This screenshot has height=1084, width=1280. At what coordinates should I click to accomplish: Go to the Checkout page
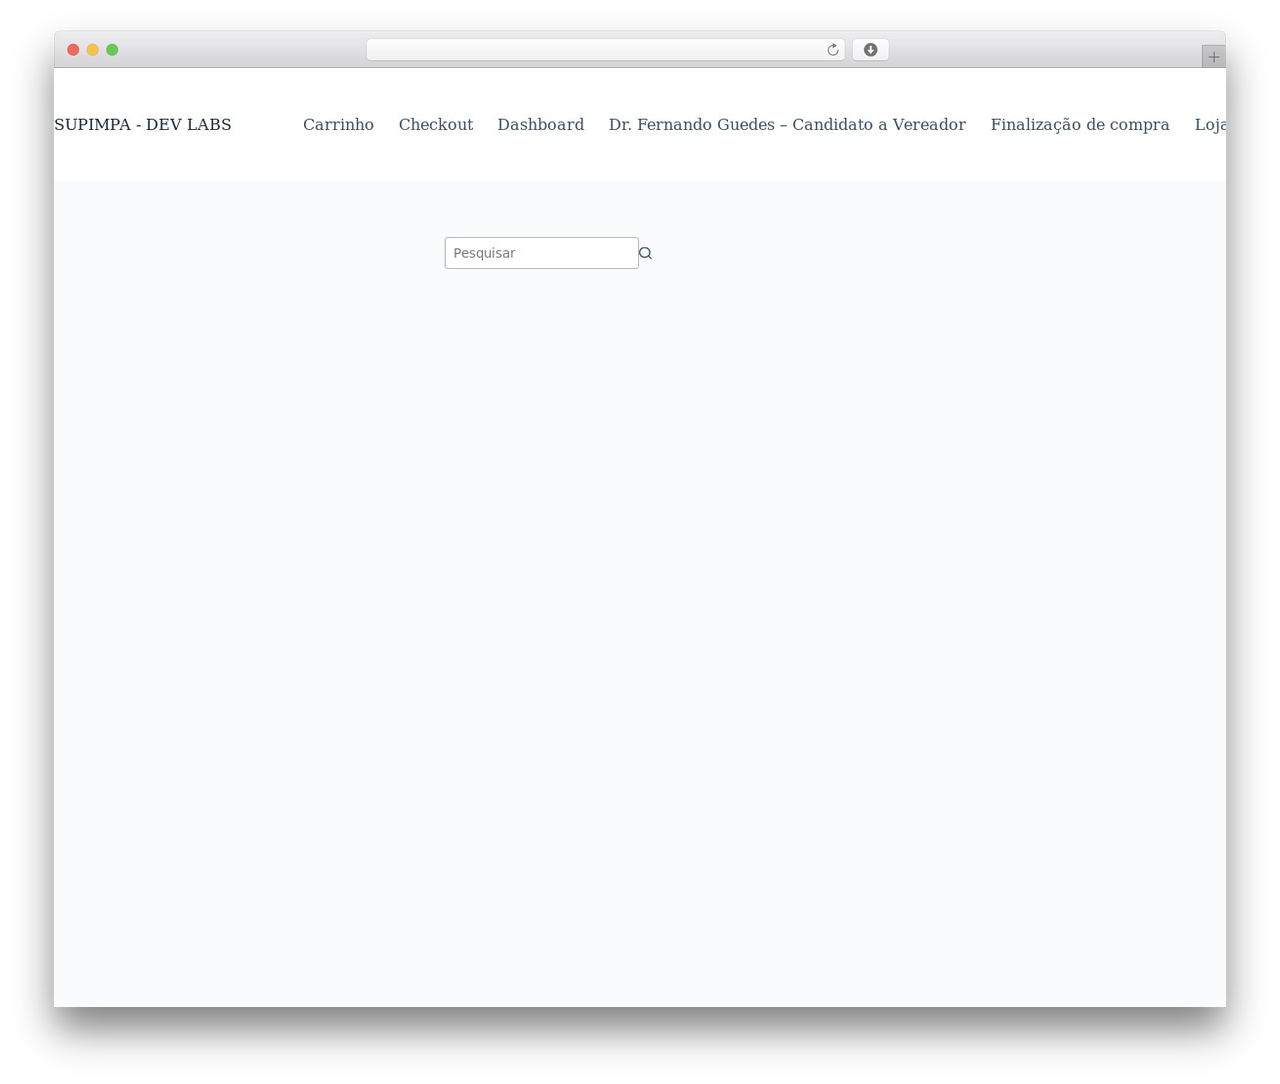[436, 125]
